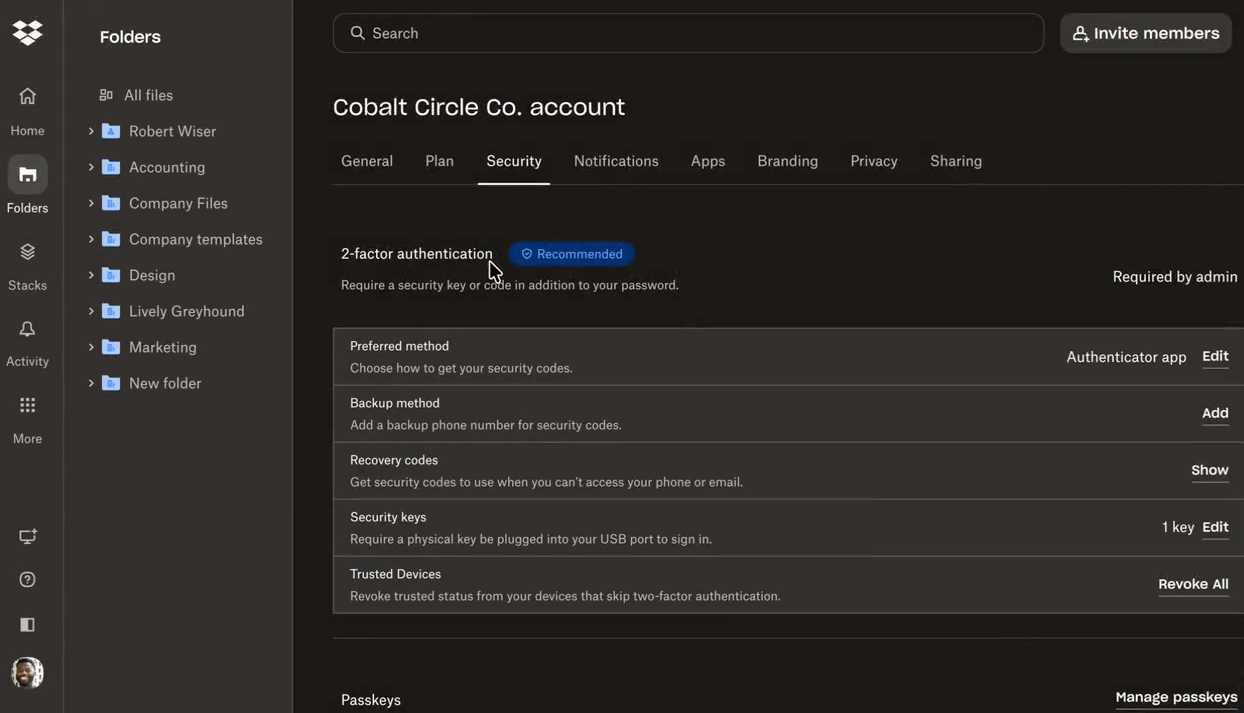
Task: Show Recovery codes
Action: tap(1210, 471)
